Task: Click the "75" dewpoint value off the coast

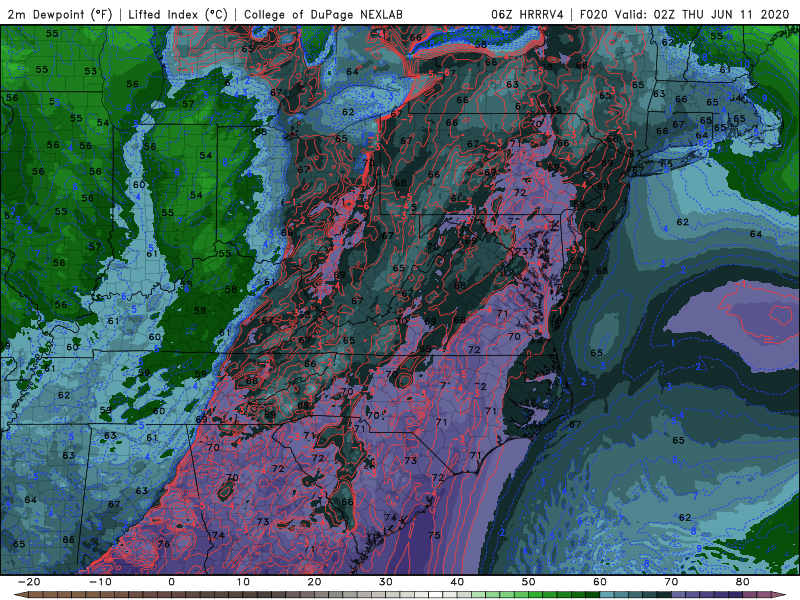Action: (434, 535)
